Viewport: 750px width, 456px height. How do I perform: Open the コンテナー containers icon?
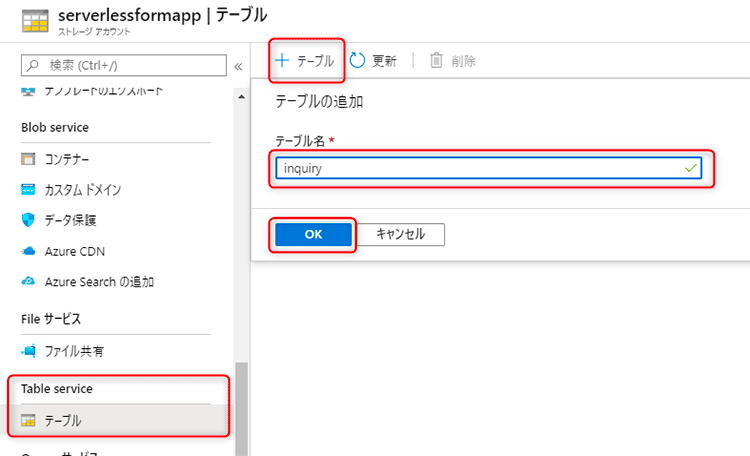tap(28, 159)
